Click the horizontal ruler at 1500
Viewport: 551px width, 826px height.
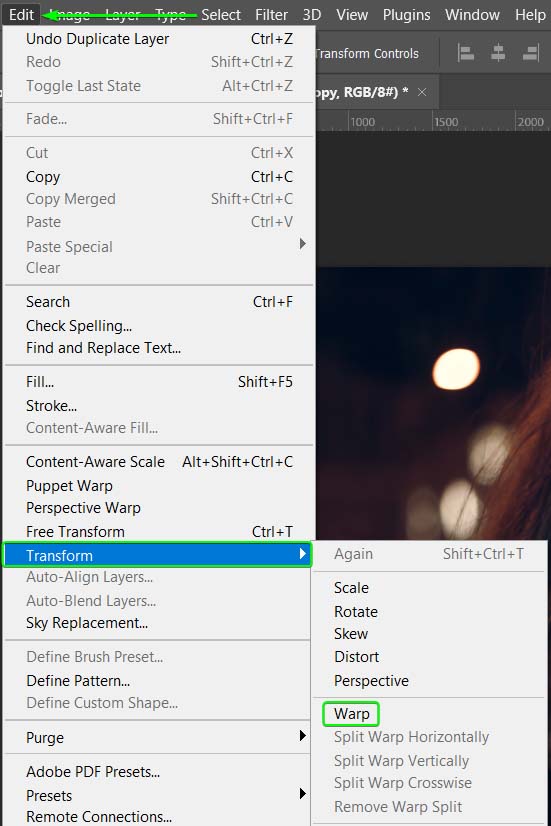pos(445,122)
